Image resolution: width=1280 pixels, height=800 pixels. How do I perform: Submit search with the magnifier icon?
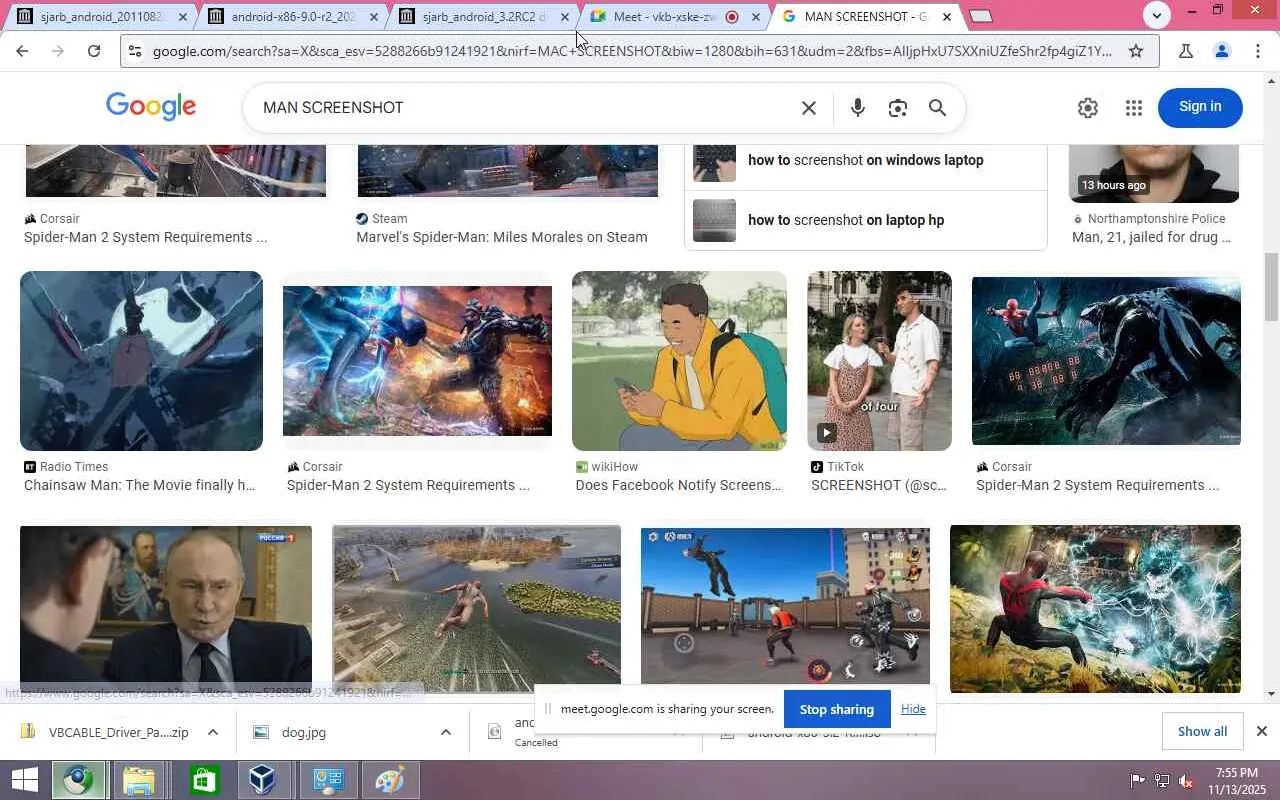937,108
